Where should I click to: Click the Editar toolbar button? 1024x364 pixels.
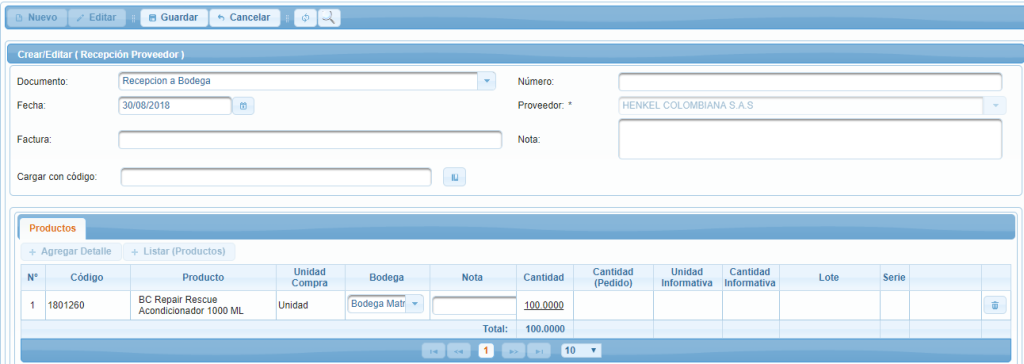click(97, 18)
